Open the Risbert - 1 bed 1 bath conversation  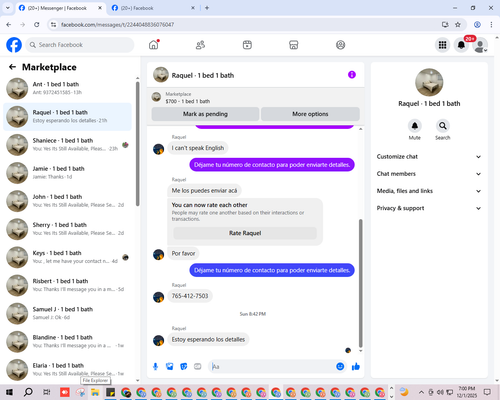point(68,285)
